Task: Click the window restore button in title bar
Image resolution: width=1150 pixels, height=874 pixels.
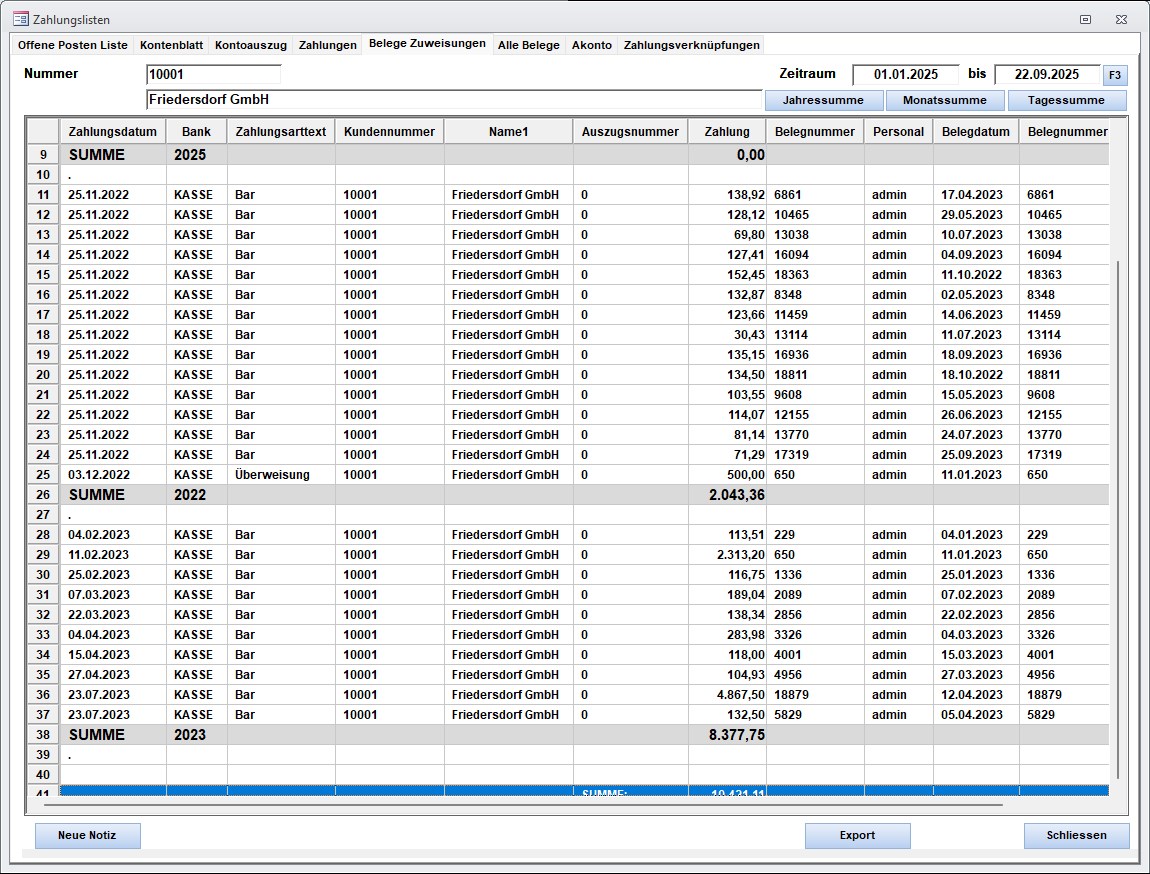Action: coord(1085,19)
